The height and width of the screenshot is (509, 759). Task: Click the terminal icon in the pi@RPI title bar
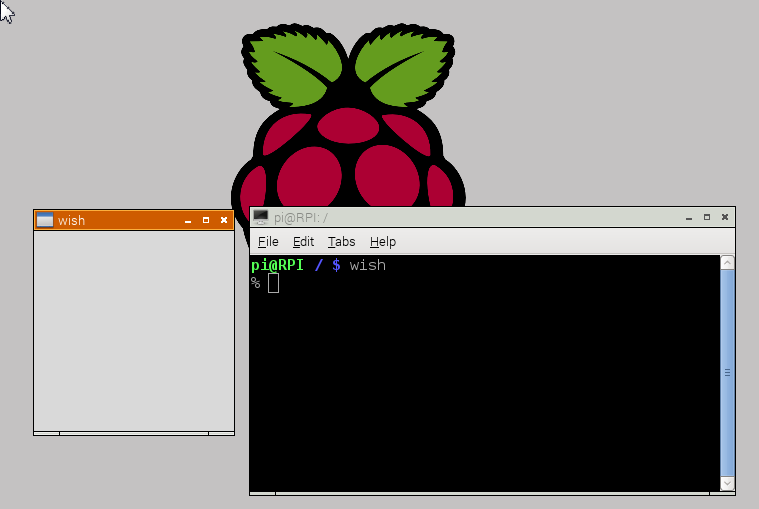260,217
